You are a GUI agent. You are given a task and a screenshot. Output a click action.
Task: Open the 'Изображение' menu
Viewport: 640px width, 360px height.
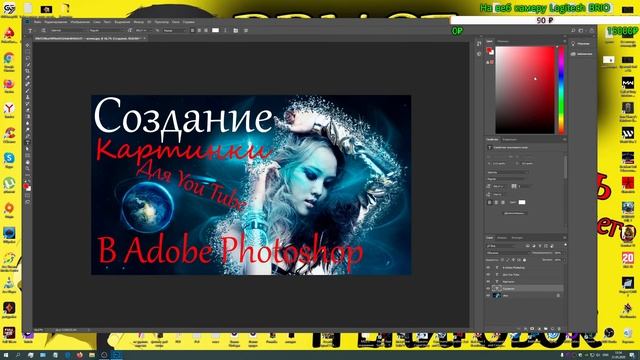[80, 22]
